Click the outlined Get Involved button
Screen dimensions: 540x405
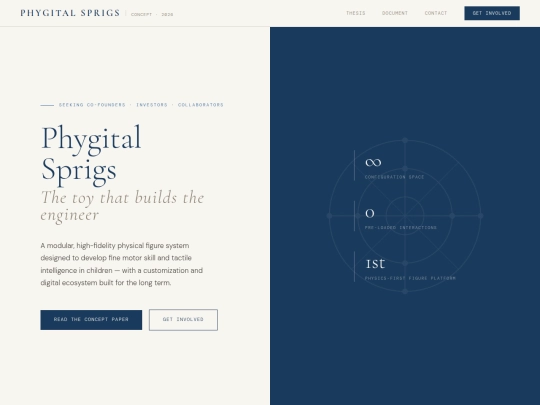point(183,320)
